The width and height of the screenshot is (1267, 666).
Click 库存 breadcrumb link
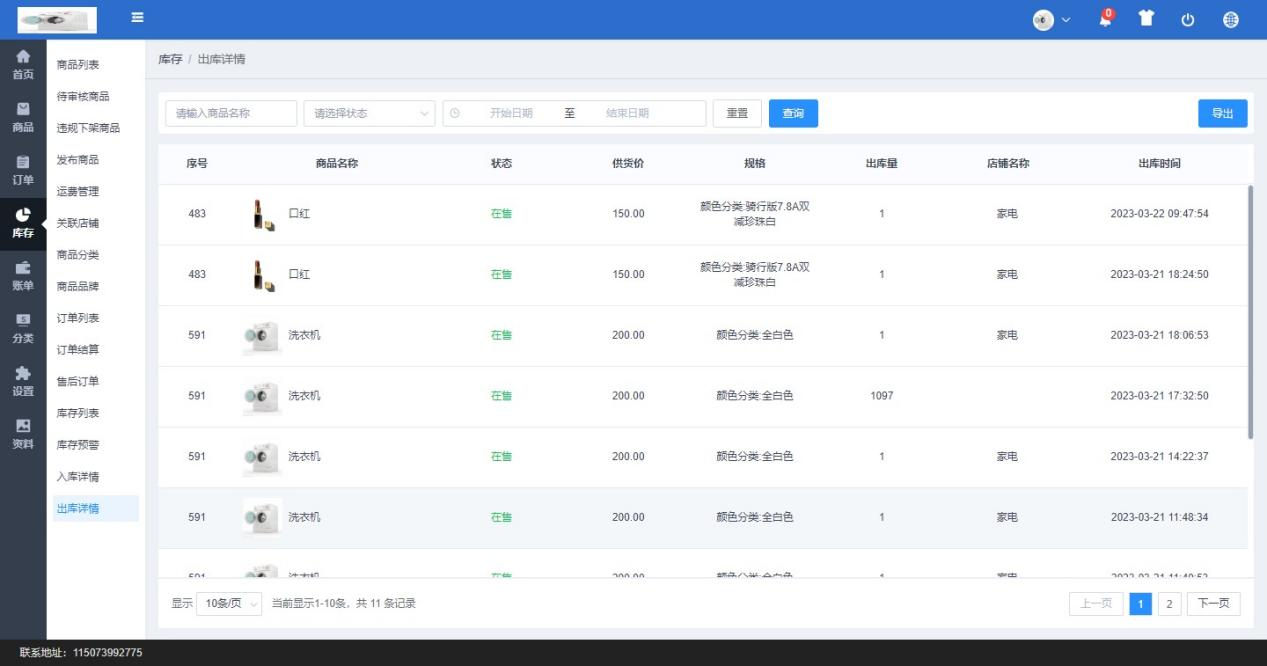[170, 59]
